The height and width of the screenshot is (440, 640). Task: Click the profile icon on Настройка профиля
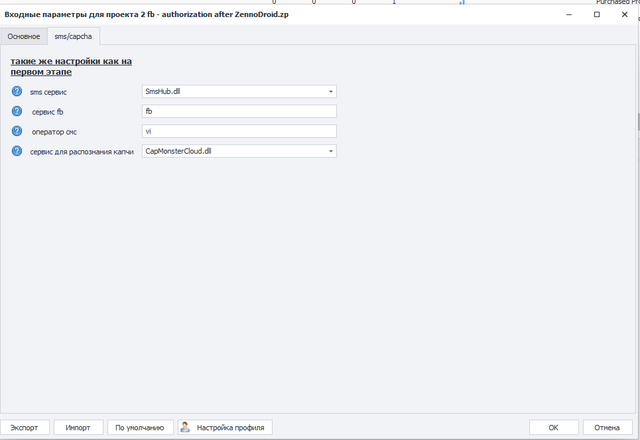(185, 427)
